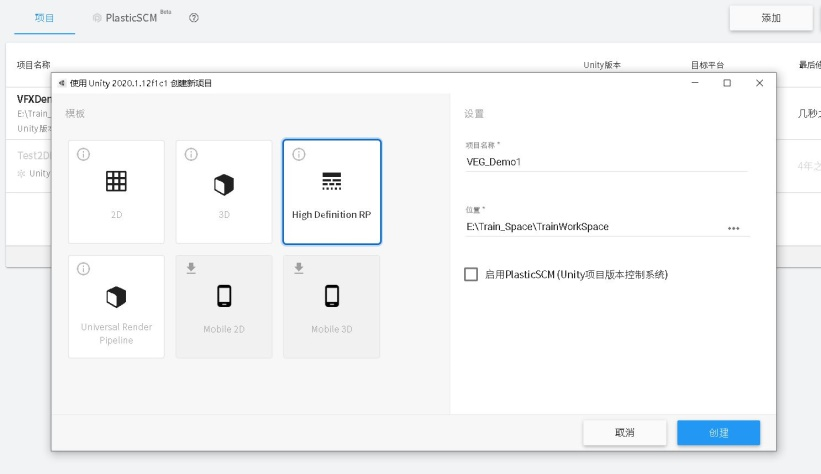The width and height of the screenshot is (821, 474).
Task: Select the High Definition RP template
Action: click(x=332, y=192)
